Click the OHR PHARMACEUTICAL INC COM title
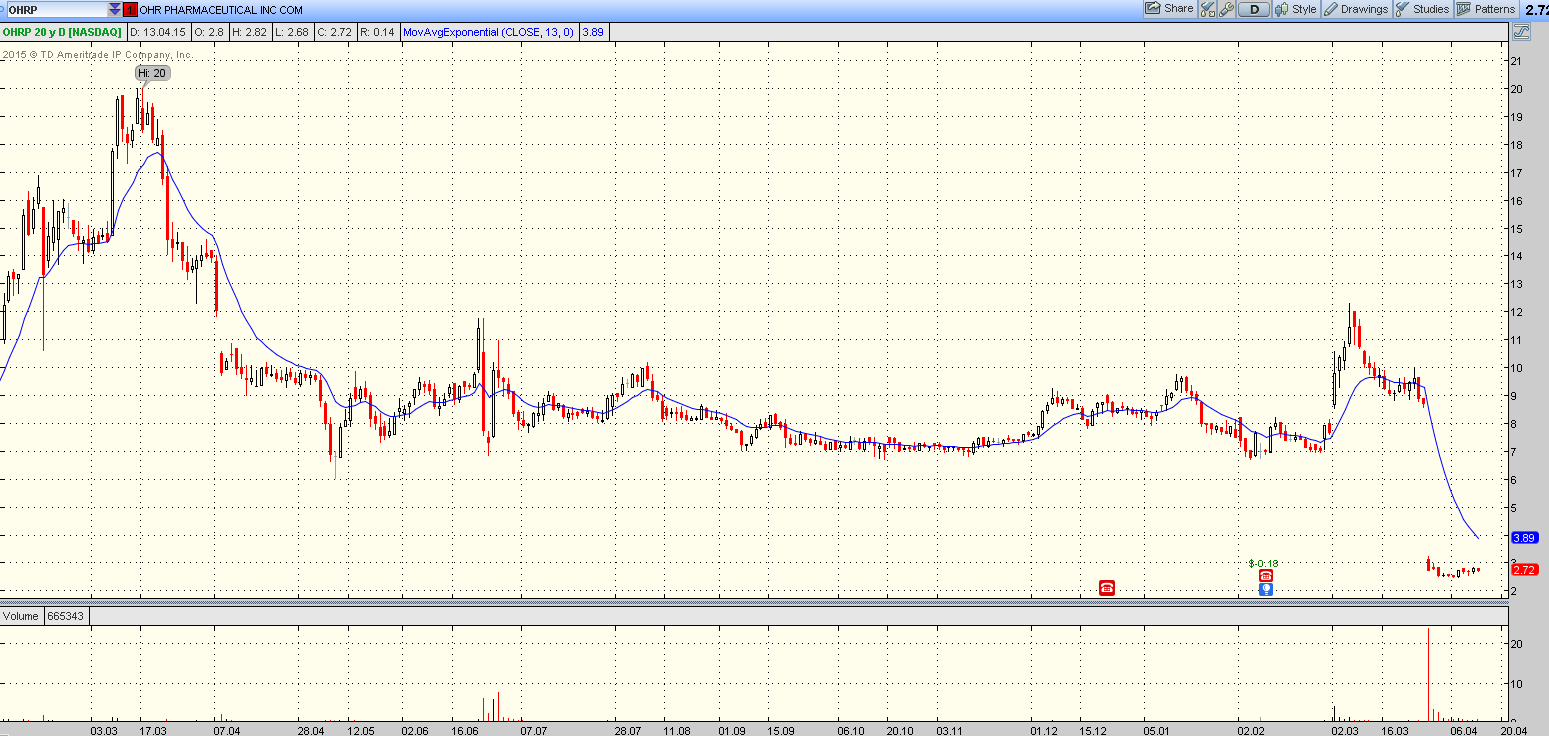 click(x=221, y=9)
